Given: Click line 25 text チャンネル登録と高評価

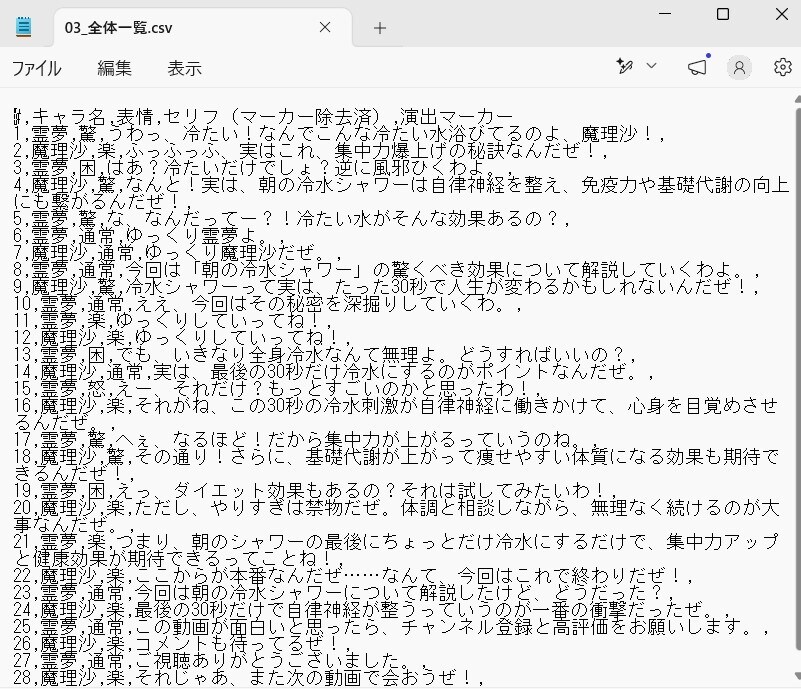Looking at the screenshot, I should (504, 627).
